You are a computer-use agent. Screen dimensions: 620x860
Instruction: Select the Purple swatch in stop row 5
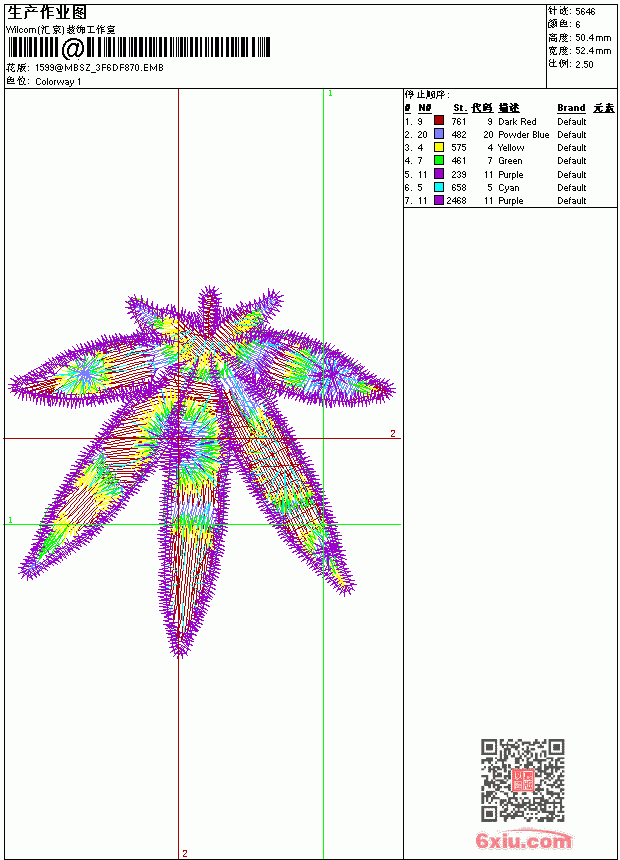pos(439,174)
